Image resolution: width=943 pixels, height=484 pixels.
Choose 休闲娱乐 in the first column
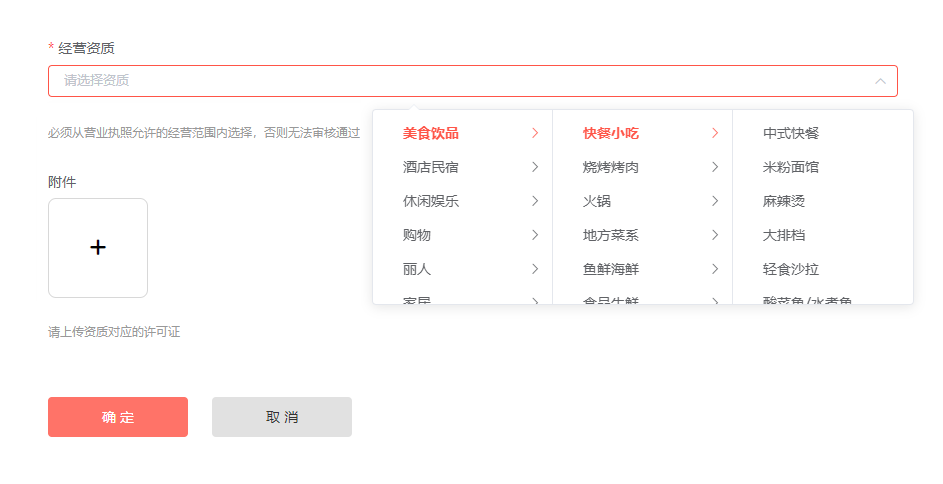(x=431, y=201)
